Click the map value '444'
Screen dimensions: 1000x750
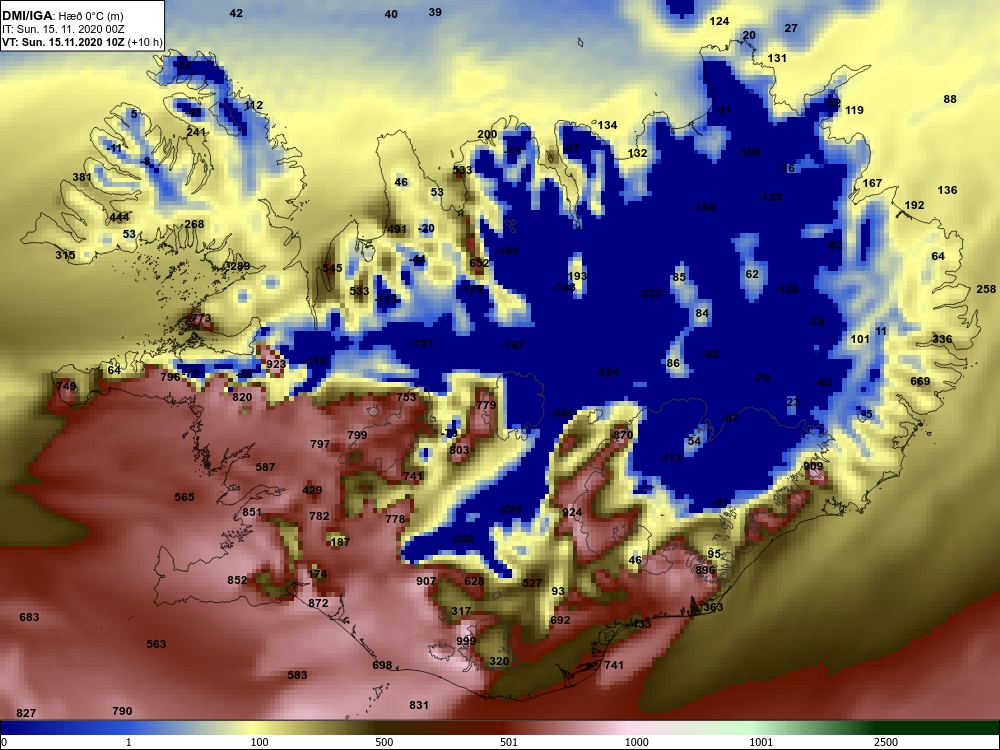click(x=119, y=218)
